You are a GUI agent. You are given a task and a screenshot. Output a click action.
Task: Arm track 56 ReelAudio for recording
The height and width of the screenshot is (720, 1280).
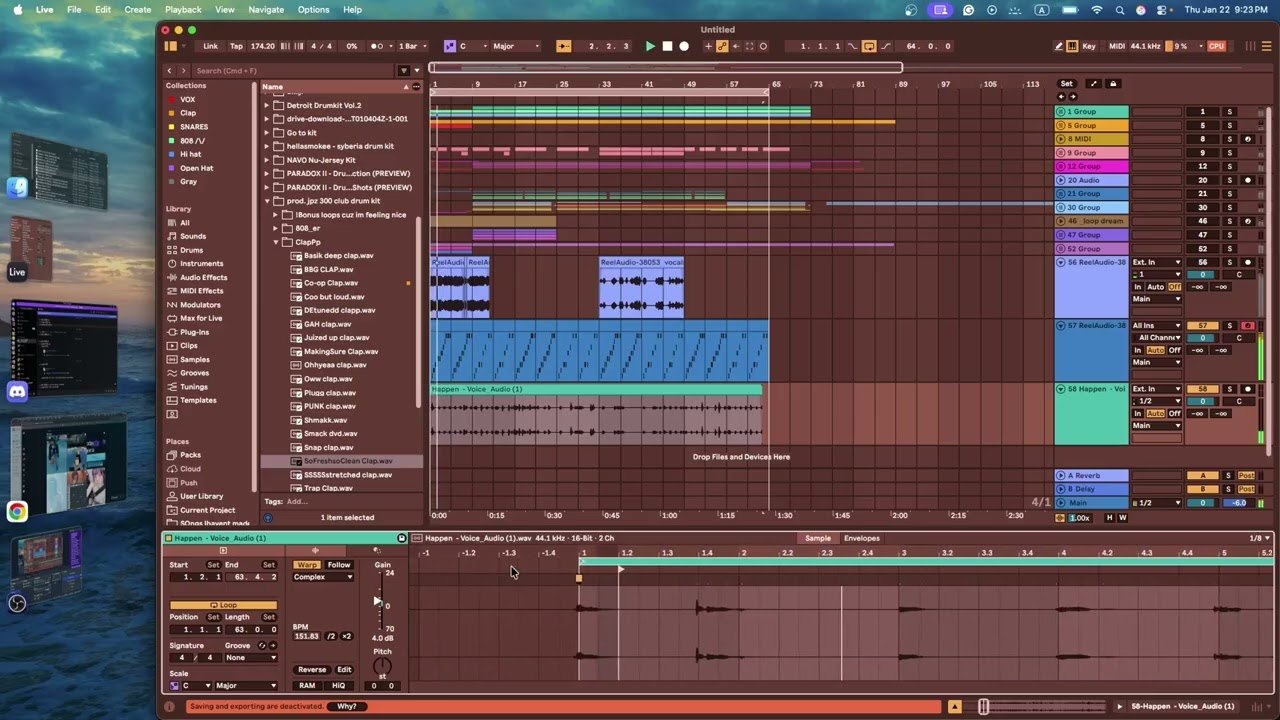pyautogui.click(x=1247, y=262)
